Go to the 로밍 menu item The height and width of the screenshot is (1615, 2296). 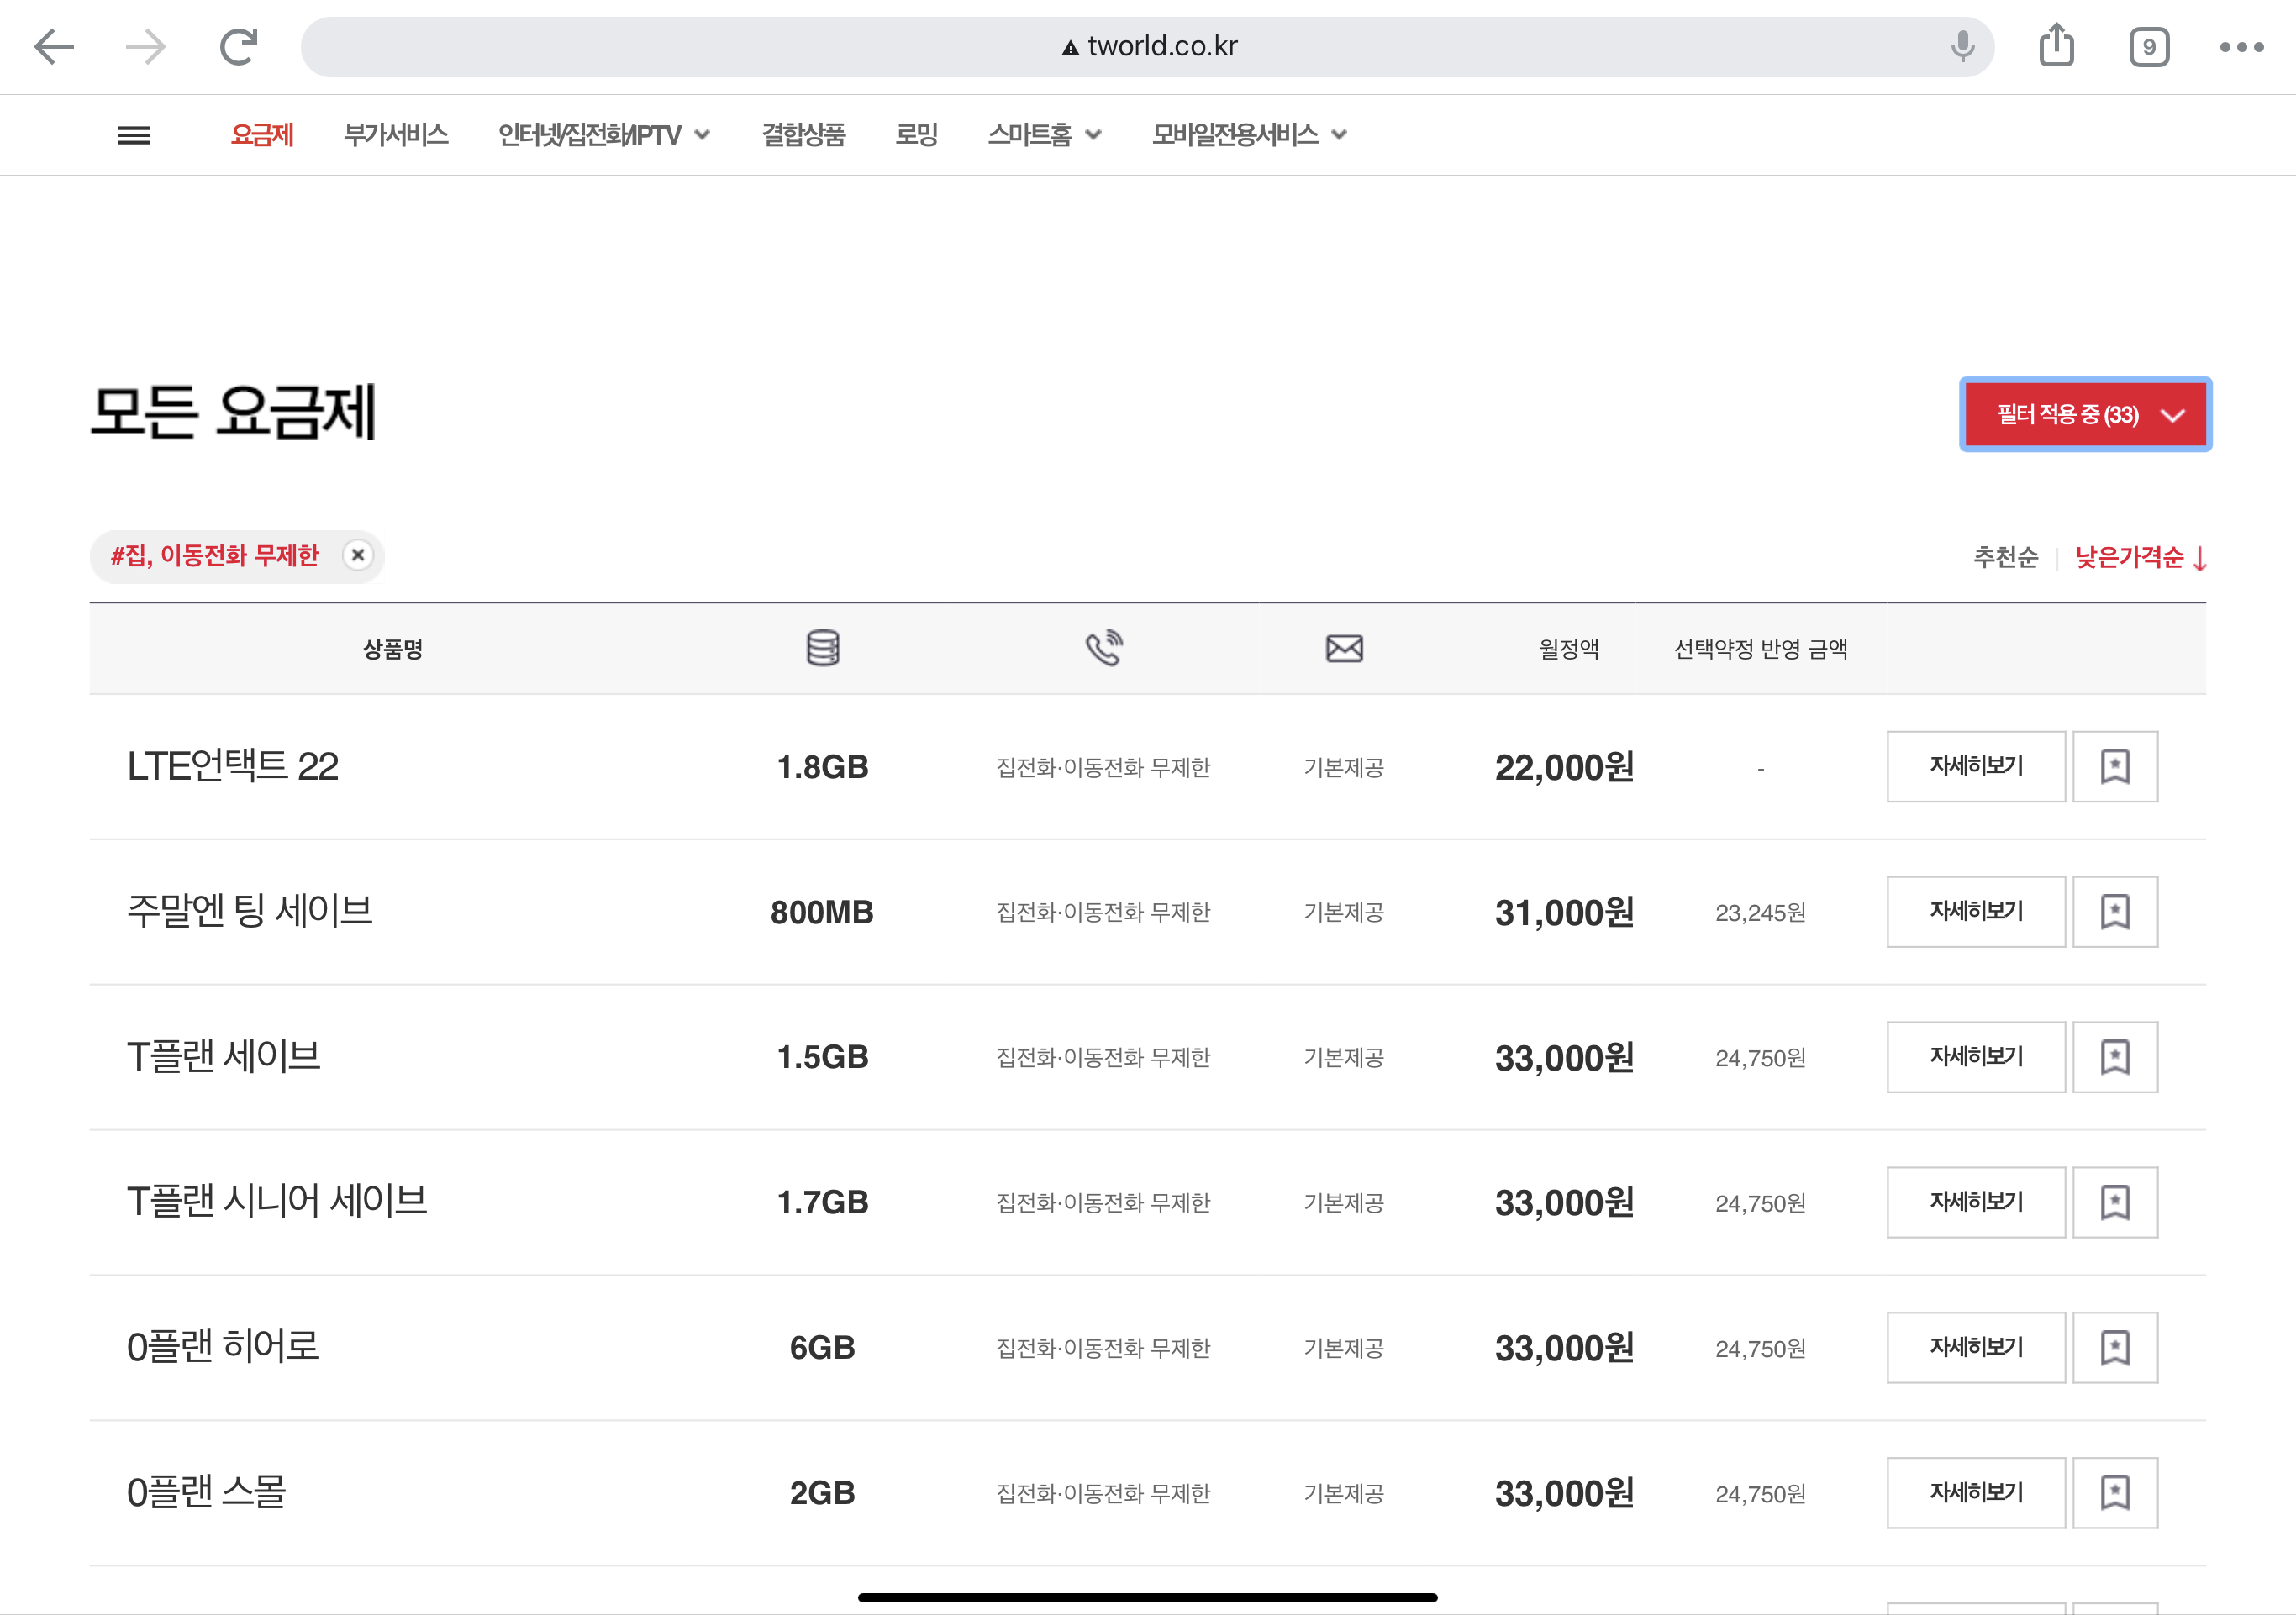point(916,135)
